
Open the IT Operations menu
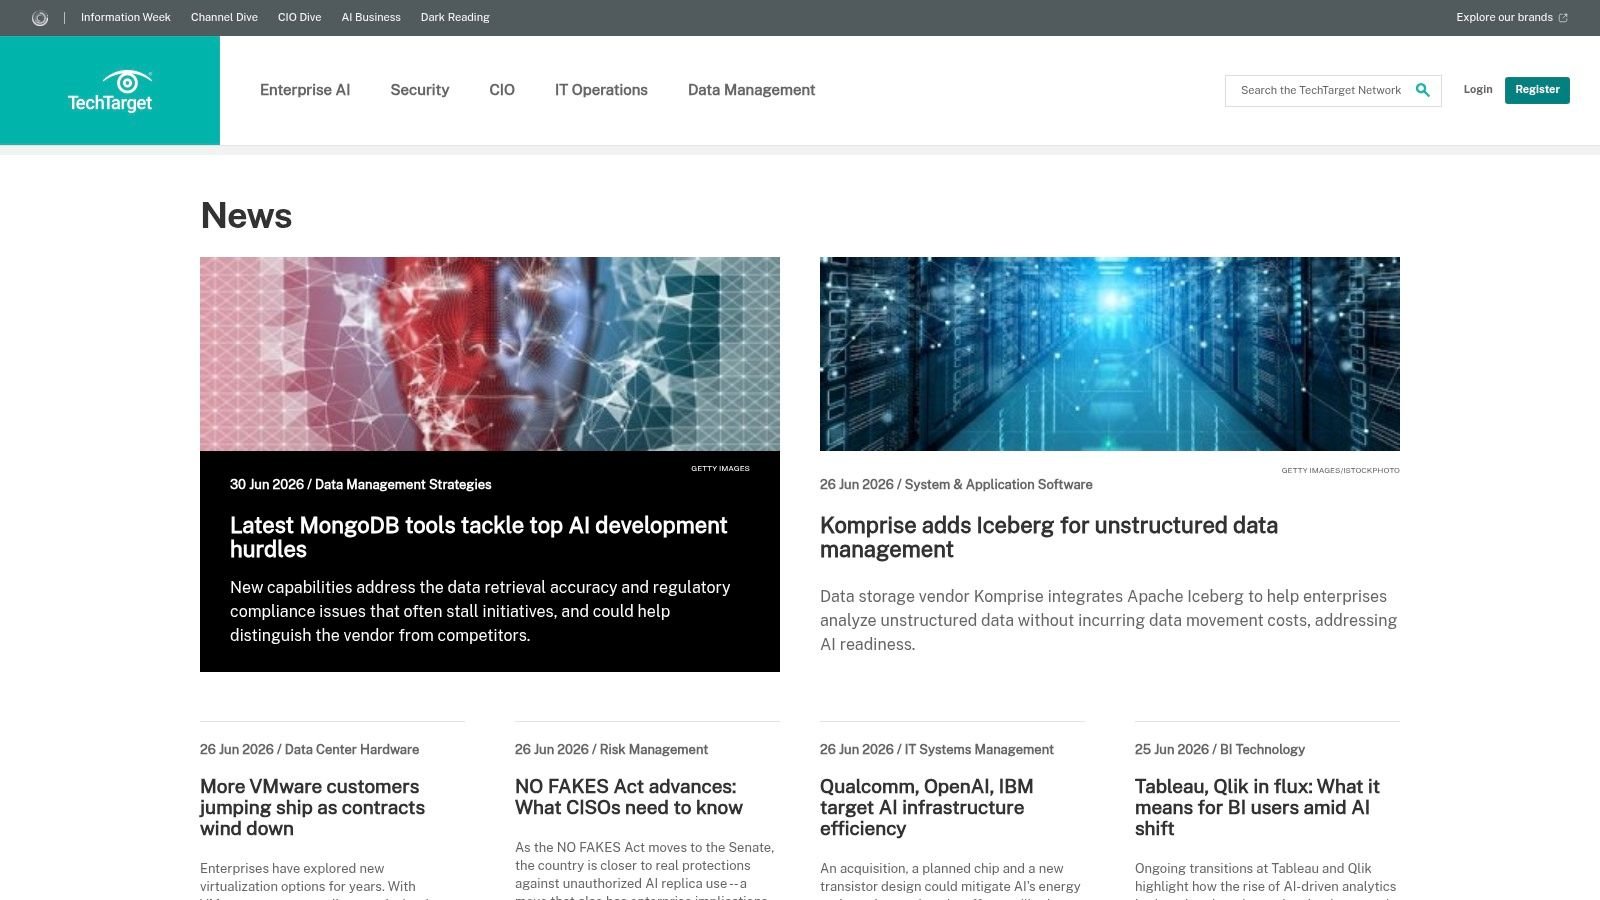tap(601, 90)
